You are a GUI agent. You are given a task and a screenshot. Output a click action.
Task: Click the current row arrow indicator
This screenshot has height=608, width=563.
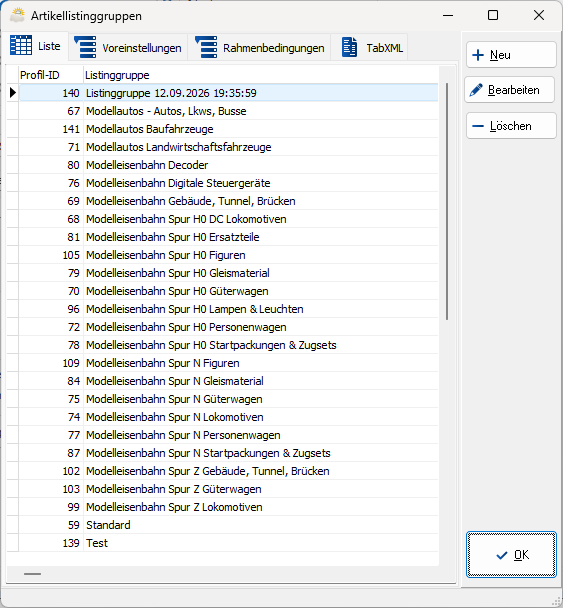tap(13, 93)
